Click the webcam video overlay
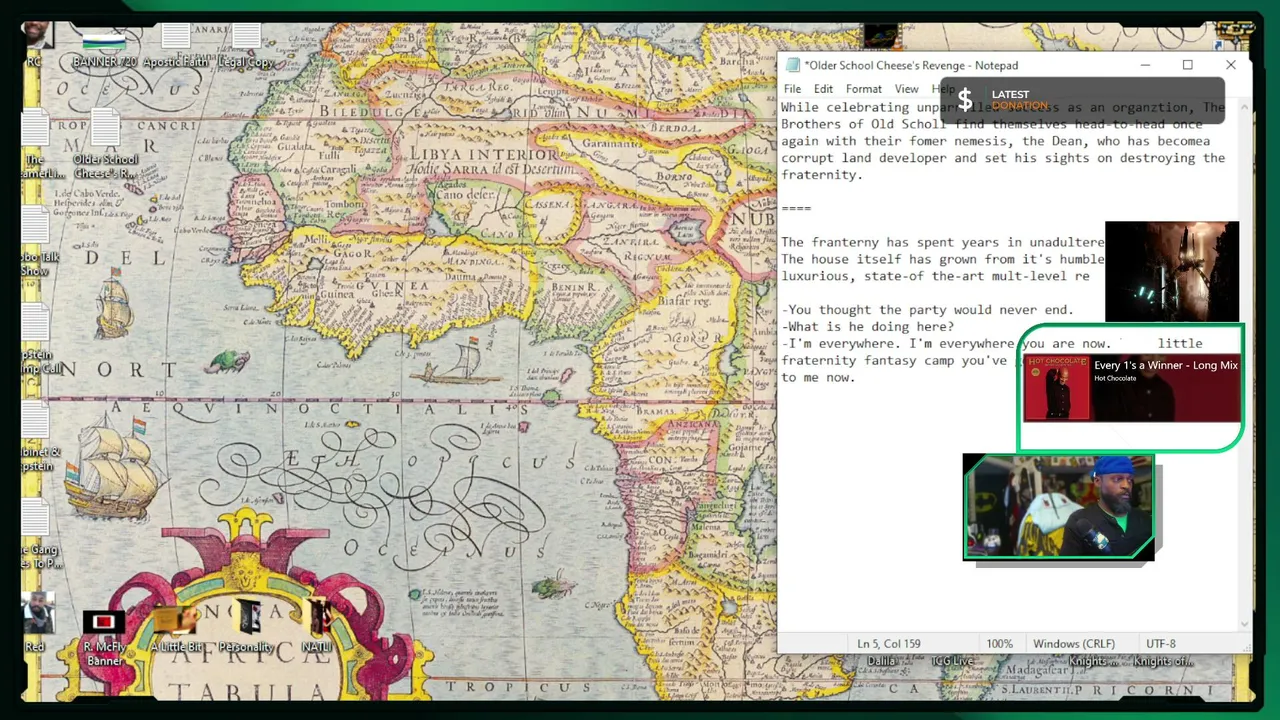The height and width of the screenshot is (720, 1280). pos(1058,507)
